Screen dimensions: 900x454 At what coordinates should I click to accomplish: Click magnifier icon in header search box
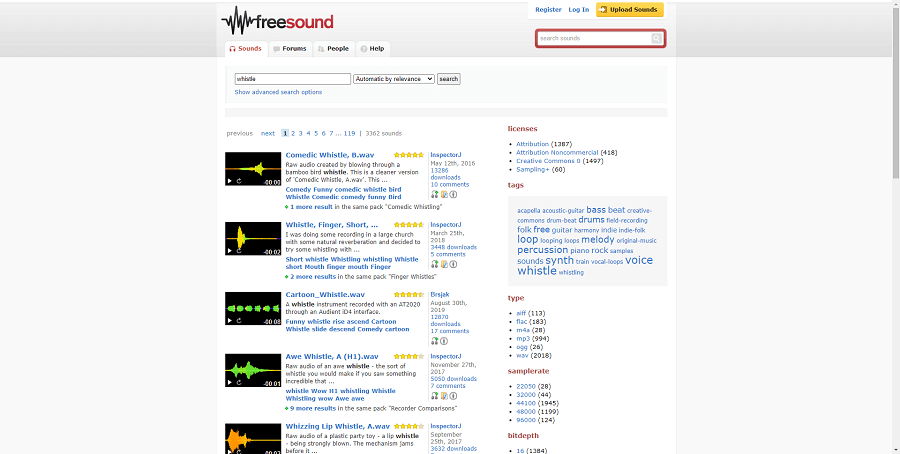pos(656,38)
